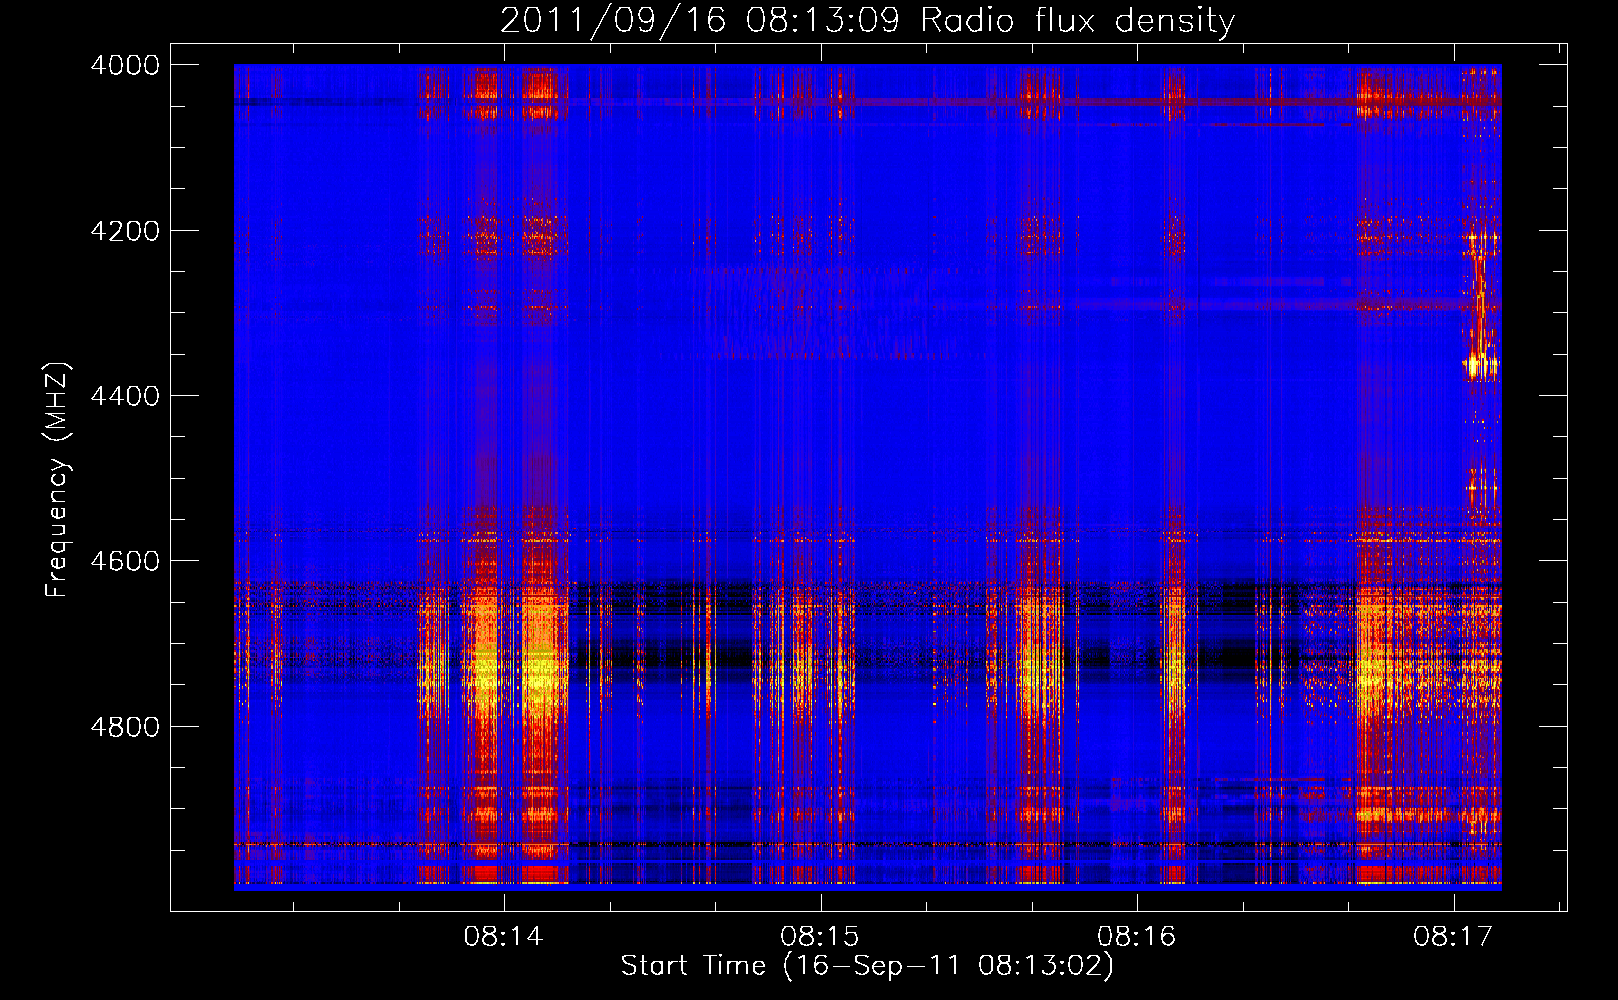This screenshot has width=1618, height=1000.
Task: Select the 4600 frequency axis label
Action: 125,561
